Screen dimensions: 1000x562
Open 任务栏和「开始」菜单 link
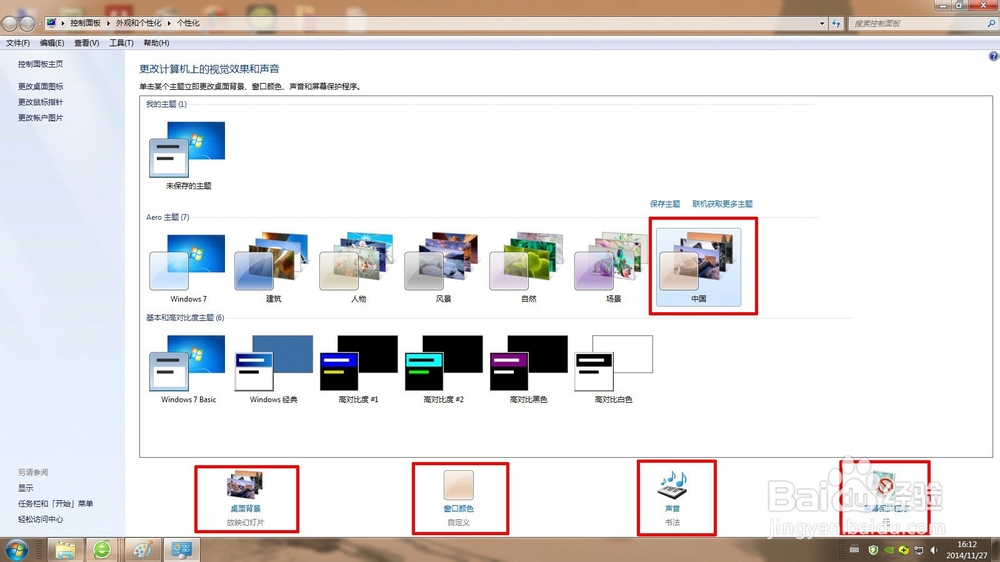click(x=55, y=504)
